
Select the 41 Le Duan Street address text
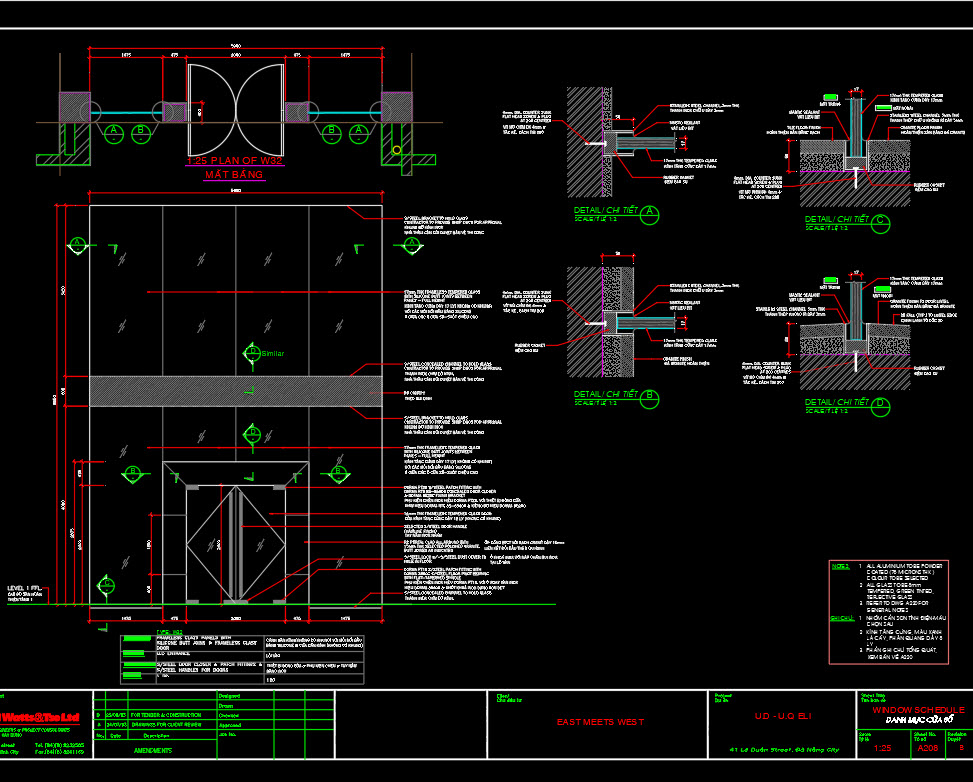click(784, 750)
